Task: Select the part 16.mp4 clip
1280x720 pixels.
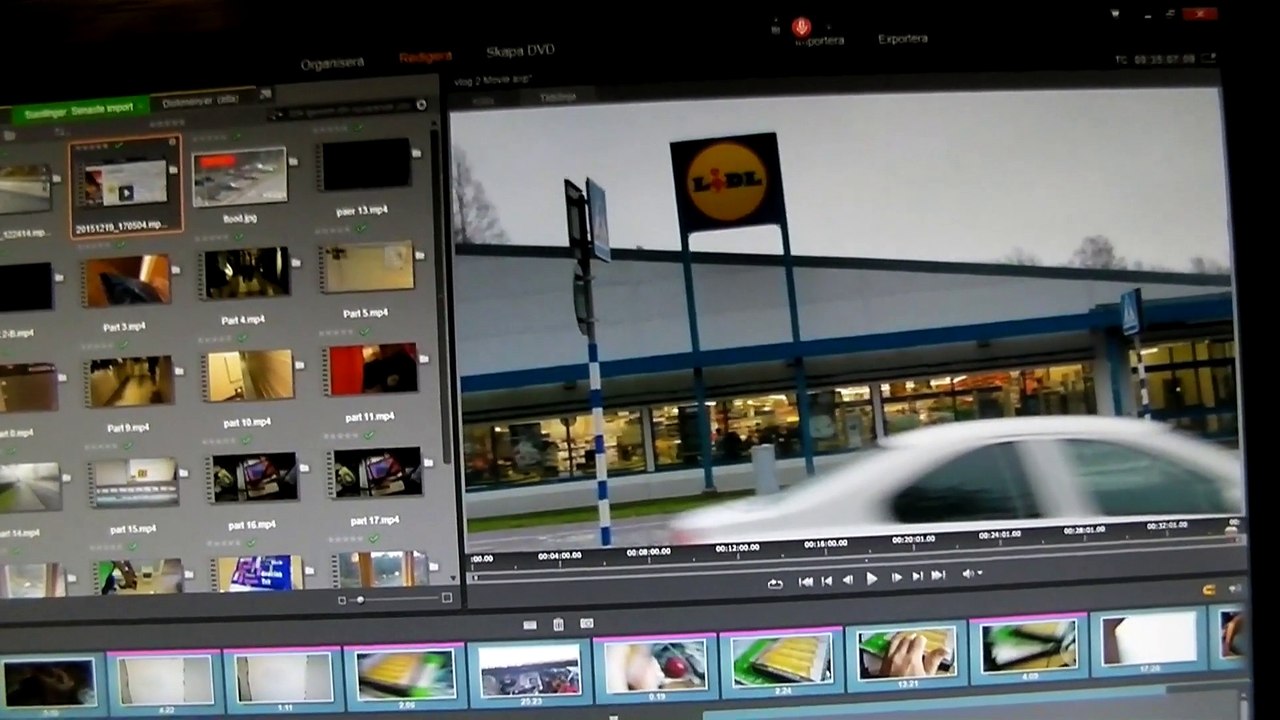Action: (x=252, y=478)
